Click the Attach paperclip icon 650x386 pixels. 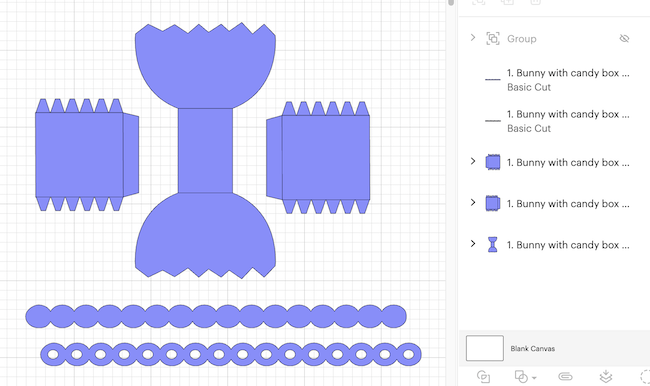(565, 376)
